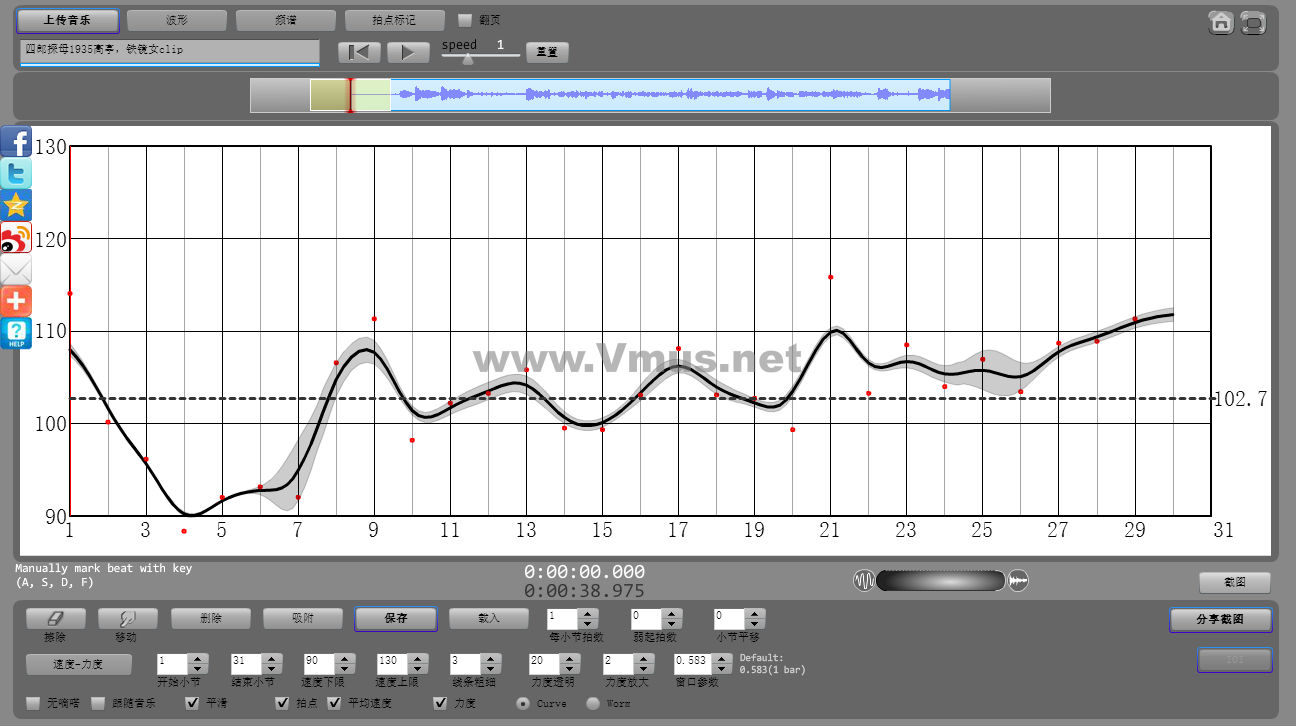Share via the Twitter sidebar icon
The image size is (1296, 726).
(x=16, y=174)
